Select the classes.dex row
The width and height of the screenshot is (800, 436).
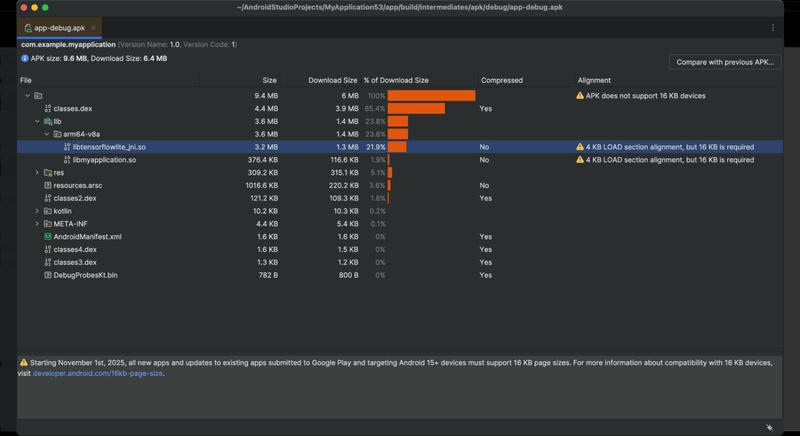coord(400,109)
